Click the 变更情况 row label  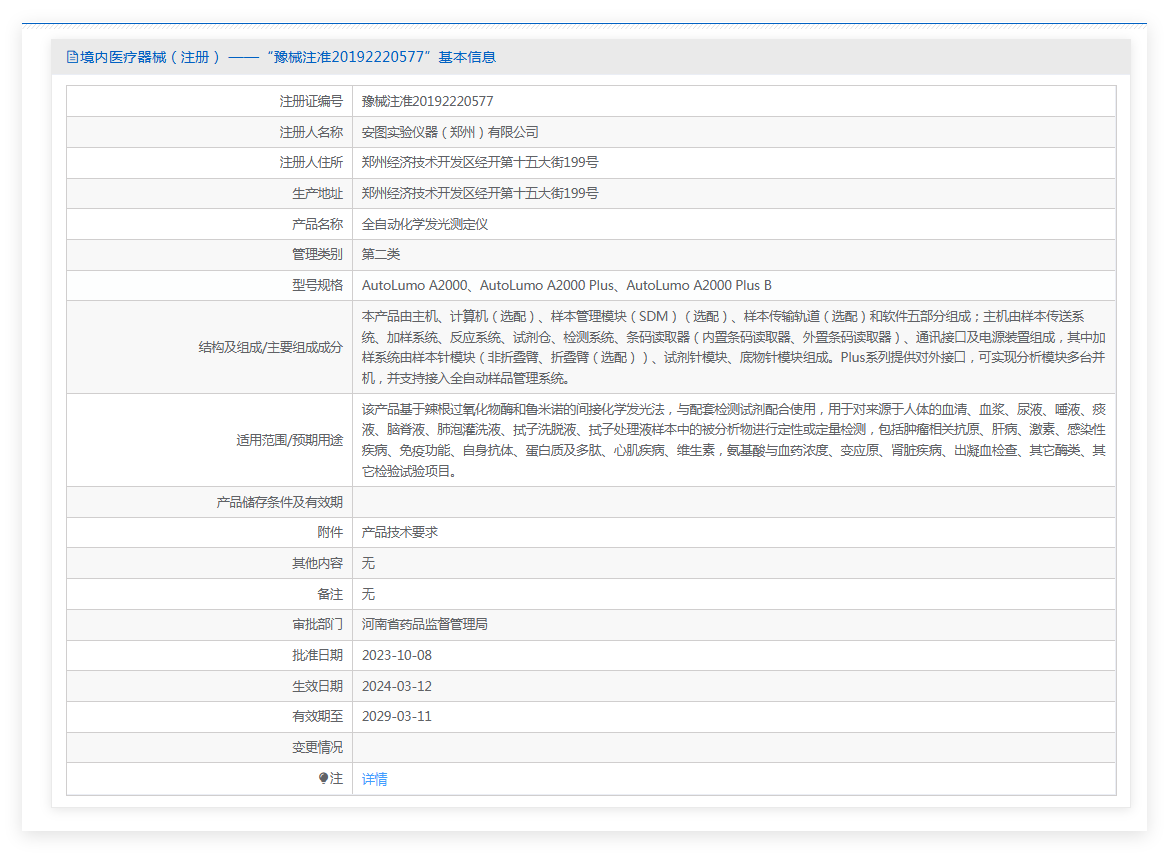(x=318, y=748)
